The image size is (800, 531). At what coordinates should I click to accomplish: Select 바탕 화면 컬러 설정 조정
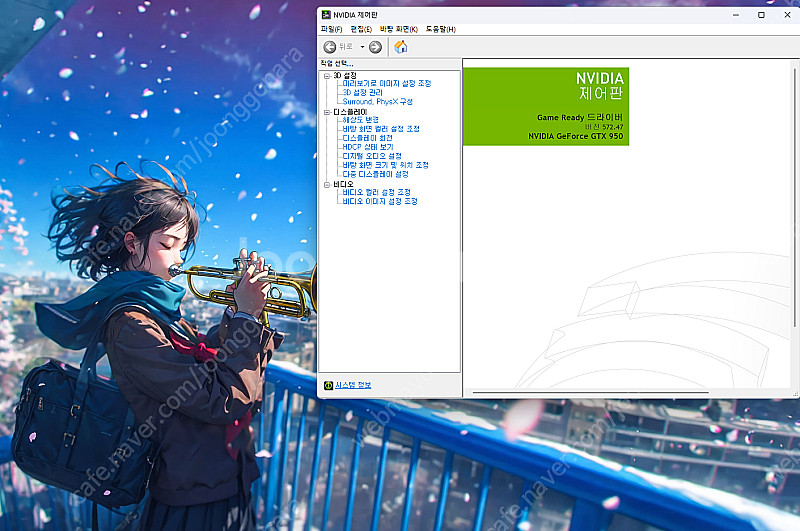point(381,129)
